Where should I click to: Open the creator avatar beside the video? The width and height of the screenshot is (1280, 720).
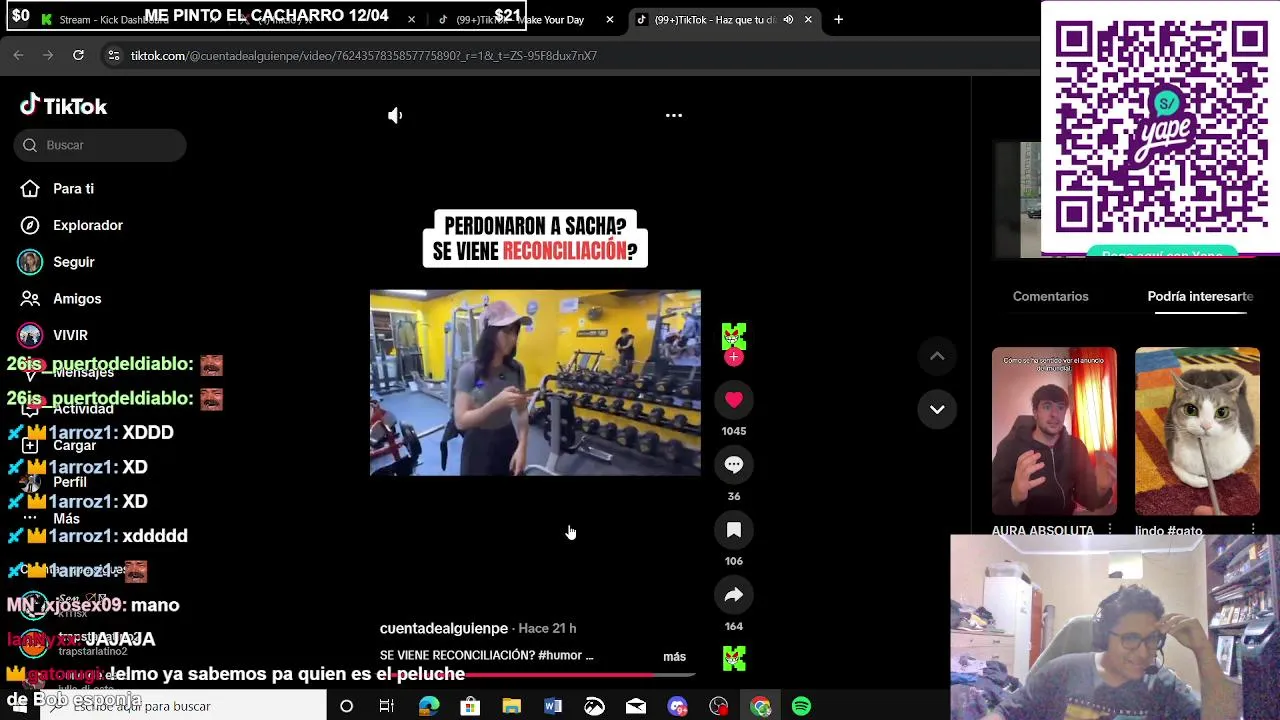[x=734, y=335]
